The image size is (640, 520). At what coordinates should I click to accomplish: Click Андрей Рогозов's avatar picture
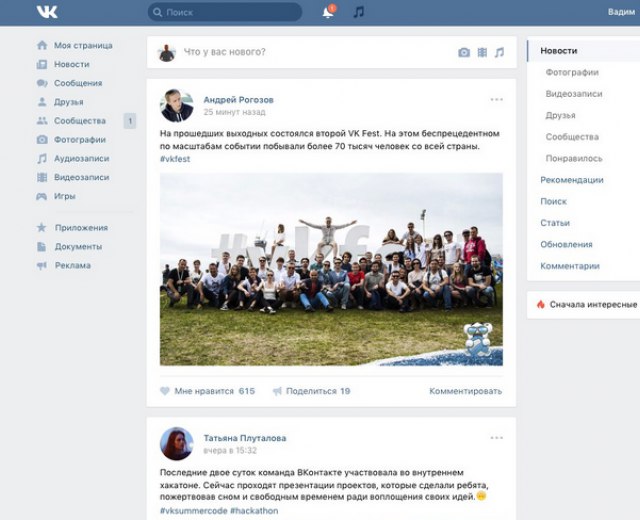(176, 106)
